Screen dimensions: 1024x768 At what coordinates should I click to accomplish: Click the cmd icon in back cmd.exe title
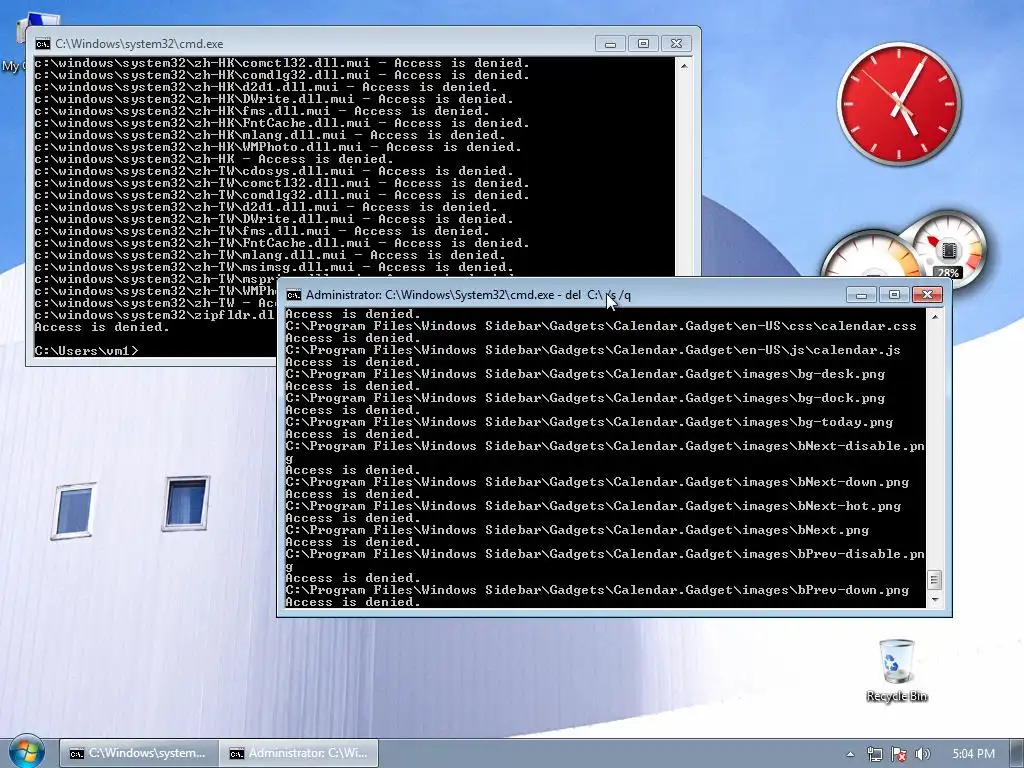(43, 44)
